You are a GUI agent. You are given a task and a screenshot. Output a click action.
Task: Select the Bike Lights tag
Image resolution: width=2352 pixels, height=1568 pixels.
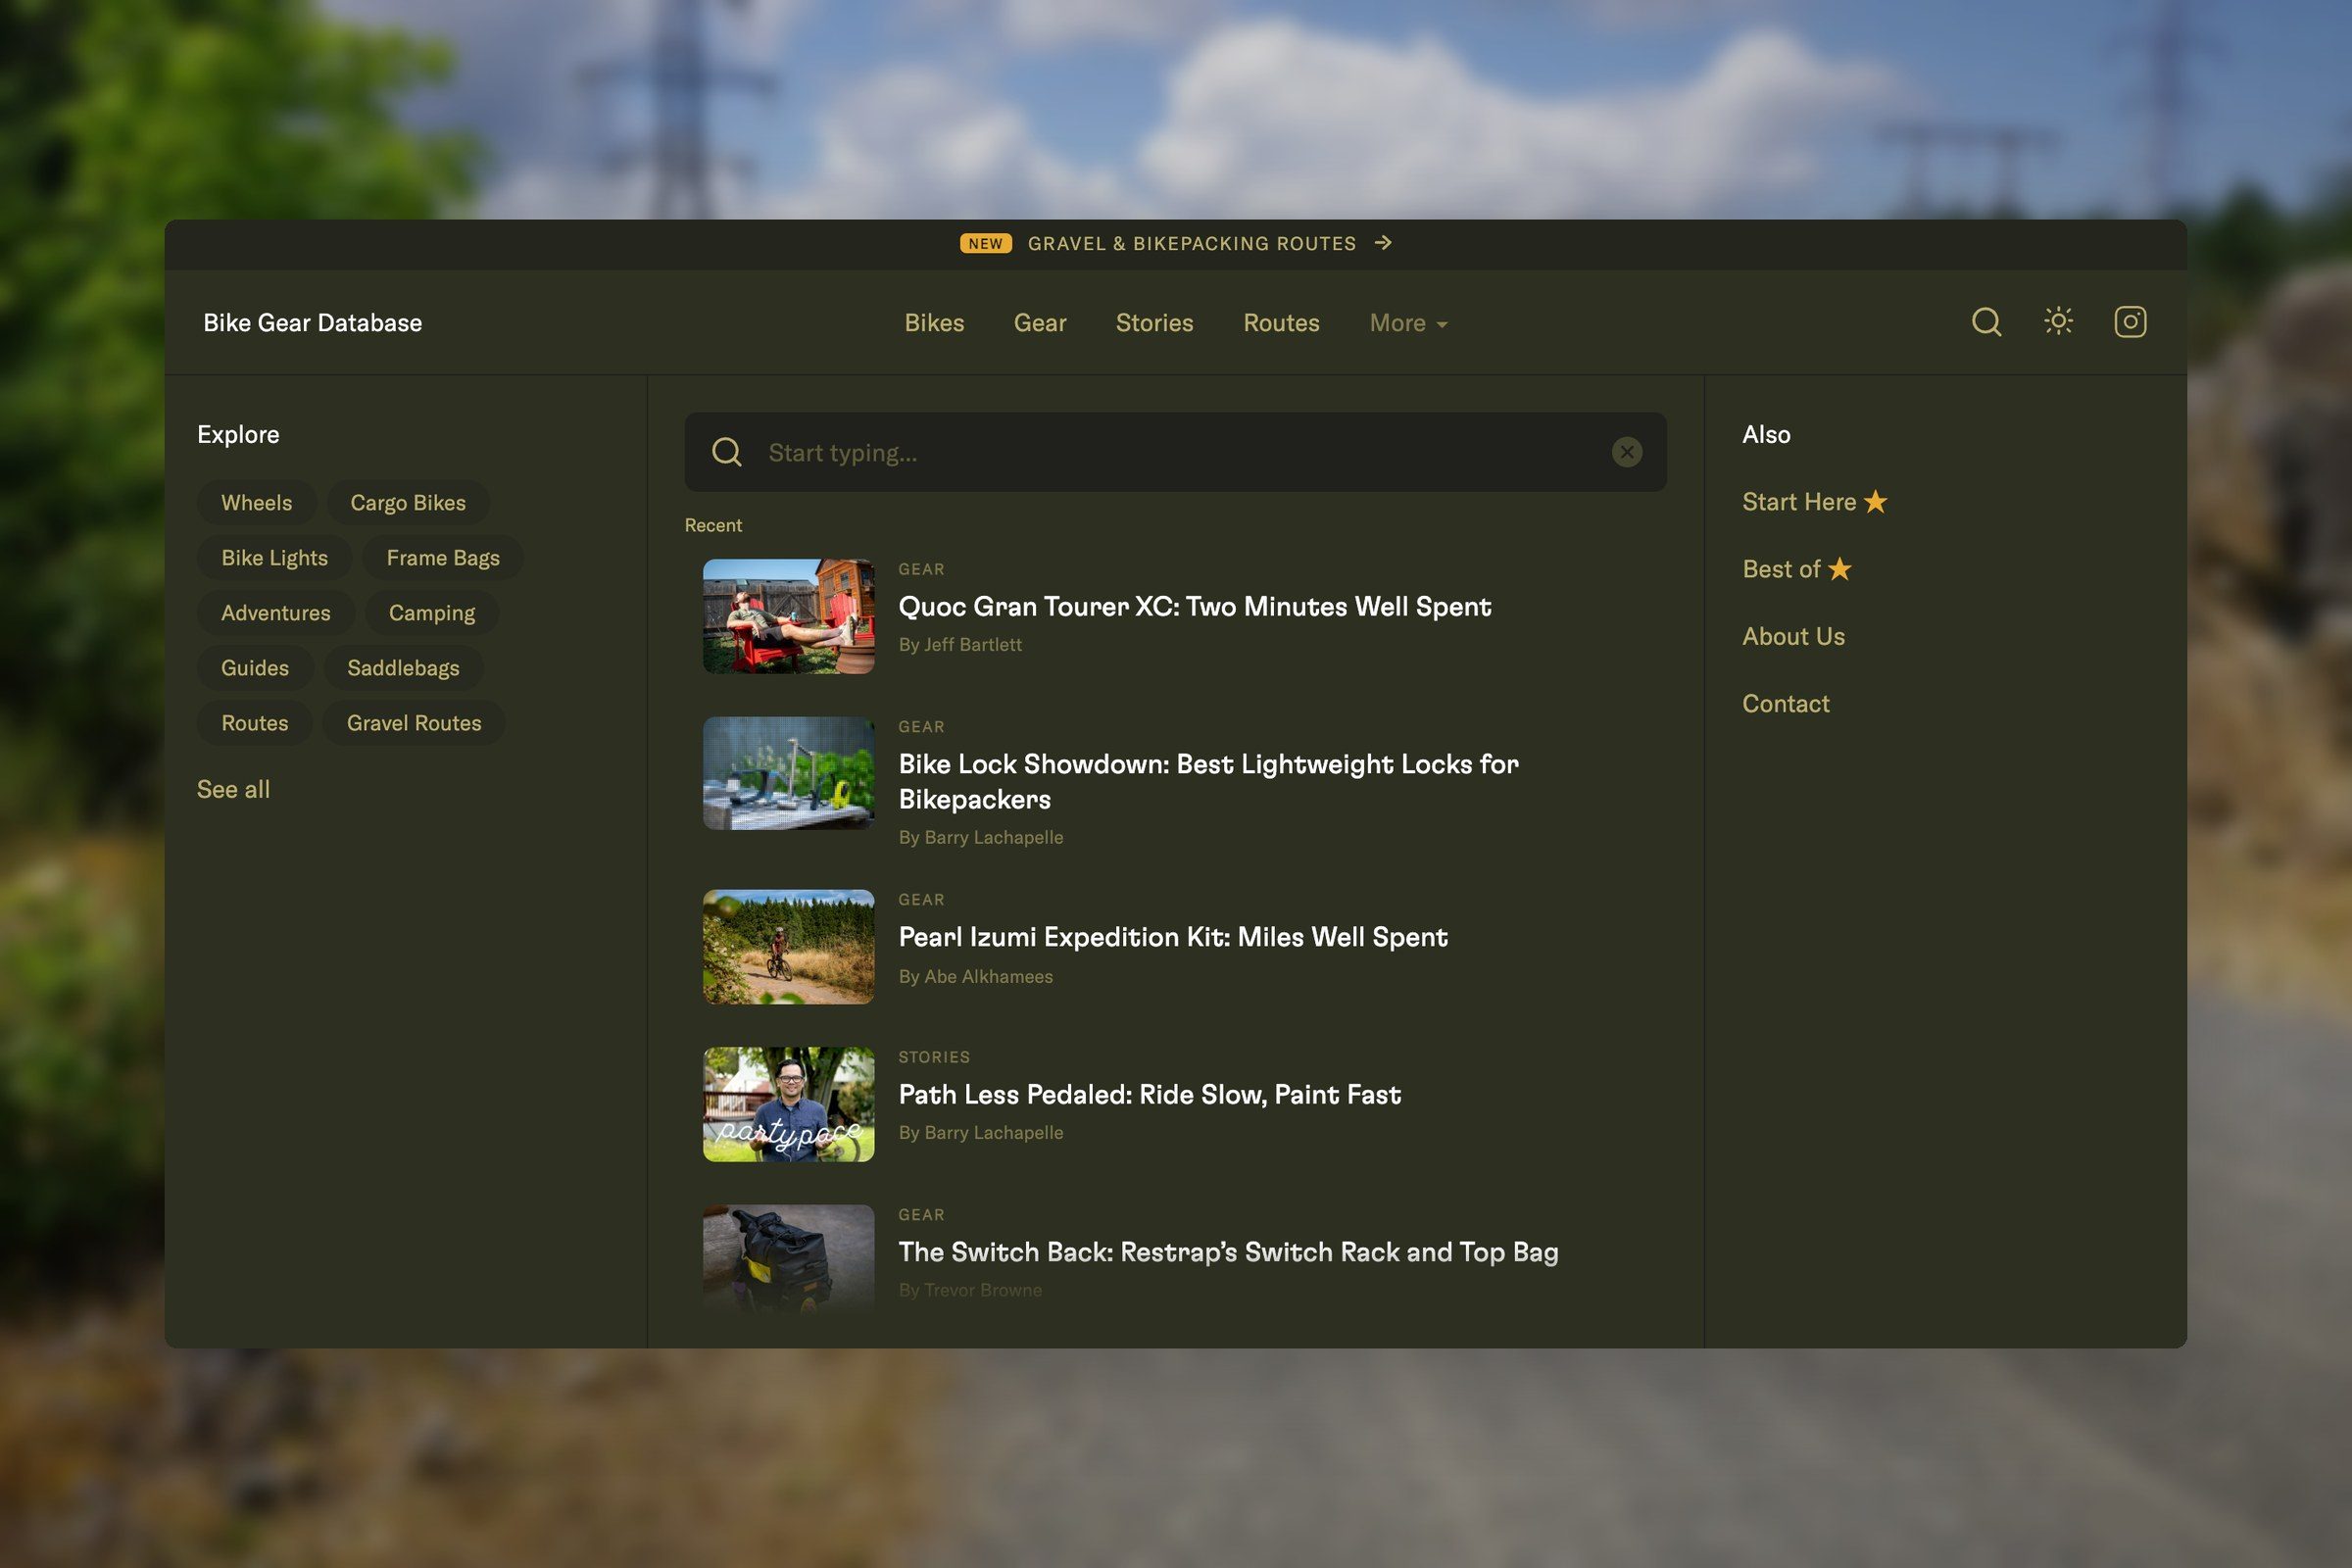pos(274,557)
